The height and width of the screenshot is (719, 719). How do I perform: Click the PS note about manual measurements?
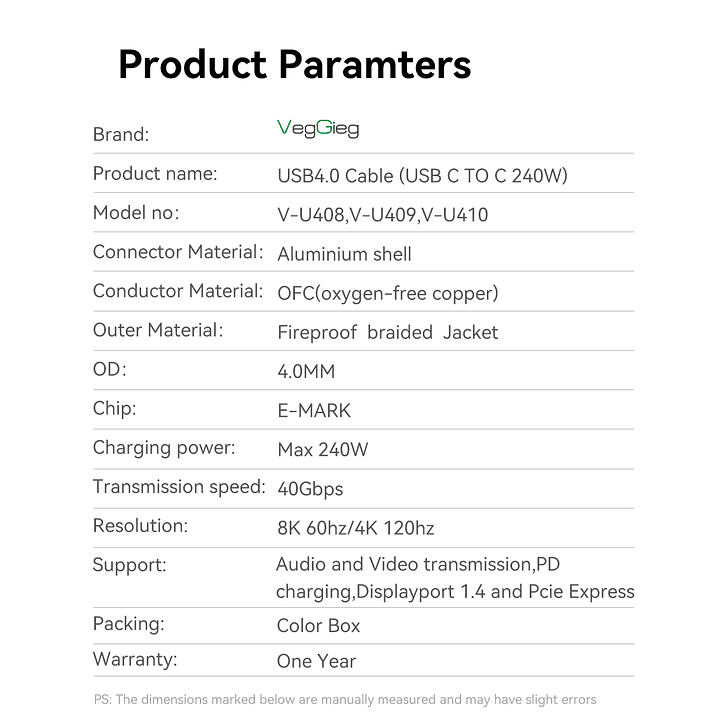coord(345,699)
